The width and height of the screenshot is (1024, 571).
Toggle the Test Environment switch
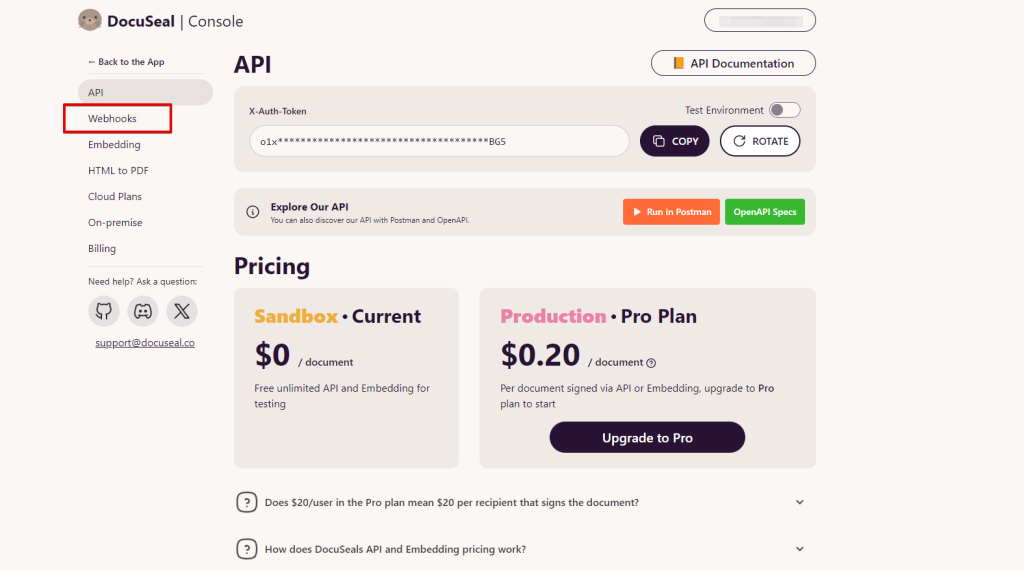(784, 110)
